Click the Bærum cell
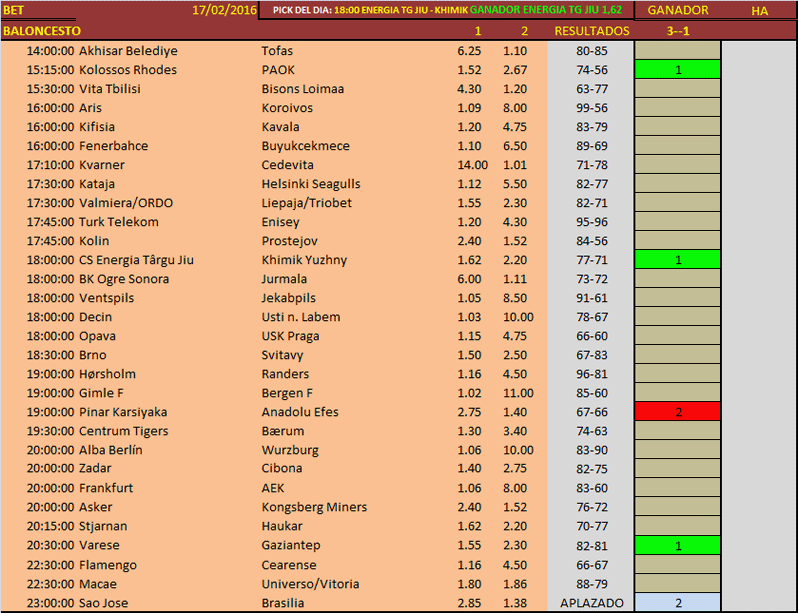Viewport: 798px width, 613px height. click(x=282, y=431)
